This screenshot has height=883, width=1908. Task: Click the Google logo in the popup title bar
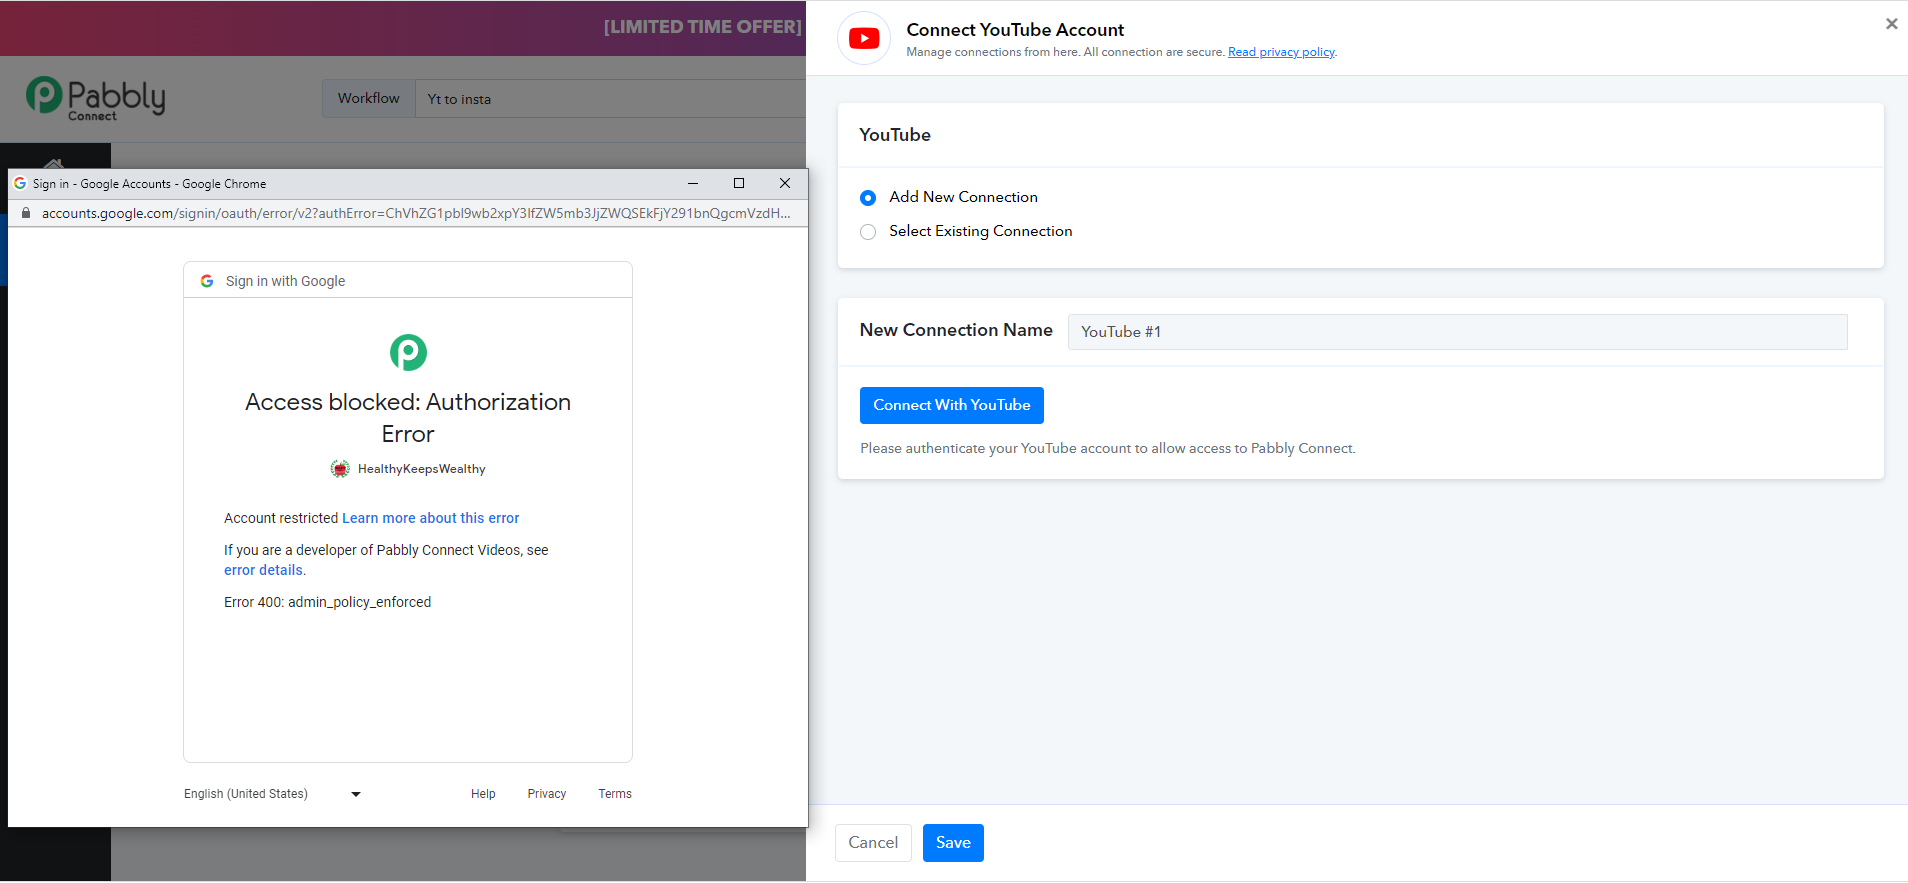pyautogui.click(x=20, y=183)
